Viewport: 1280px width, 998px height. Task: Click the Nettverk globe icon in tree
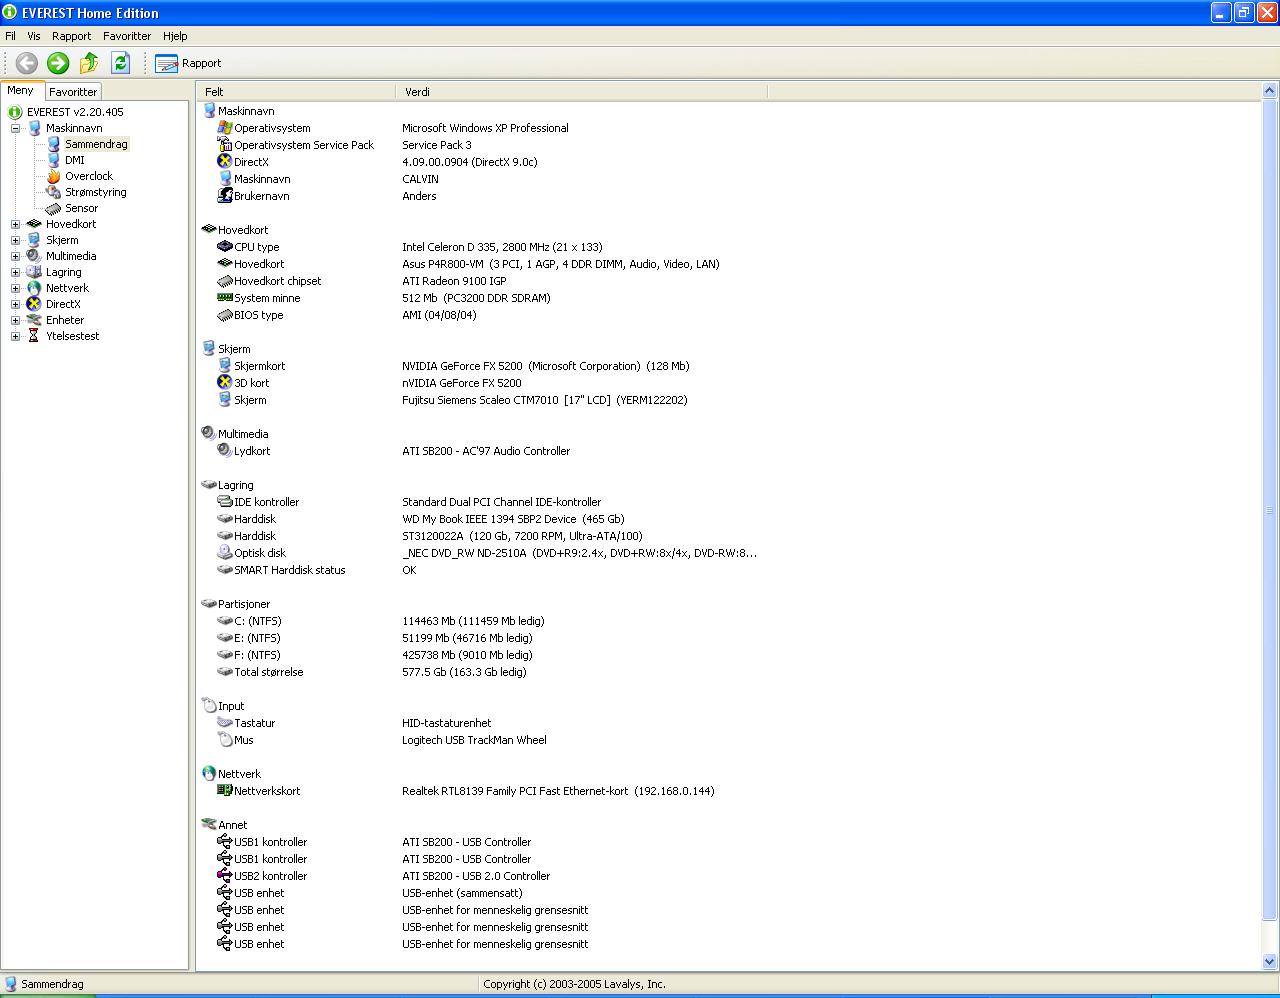coord(34,288)
